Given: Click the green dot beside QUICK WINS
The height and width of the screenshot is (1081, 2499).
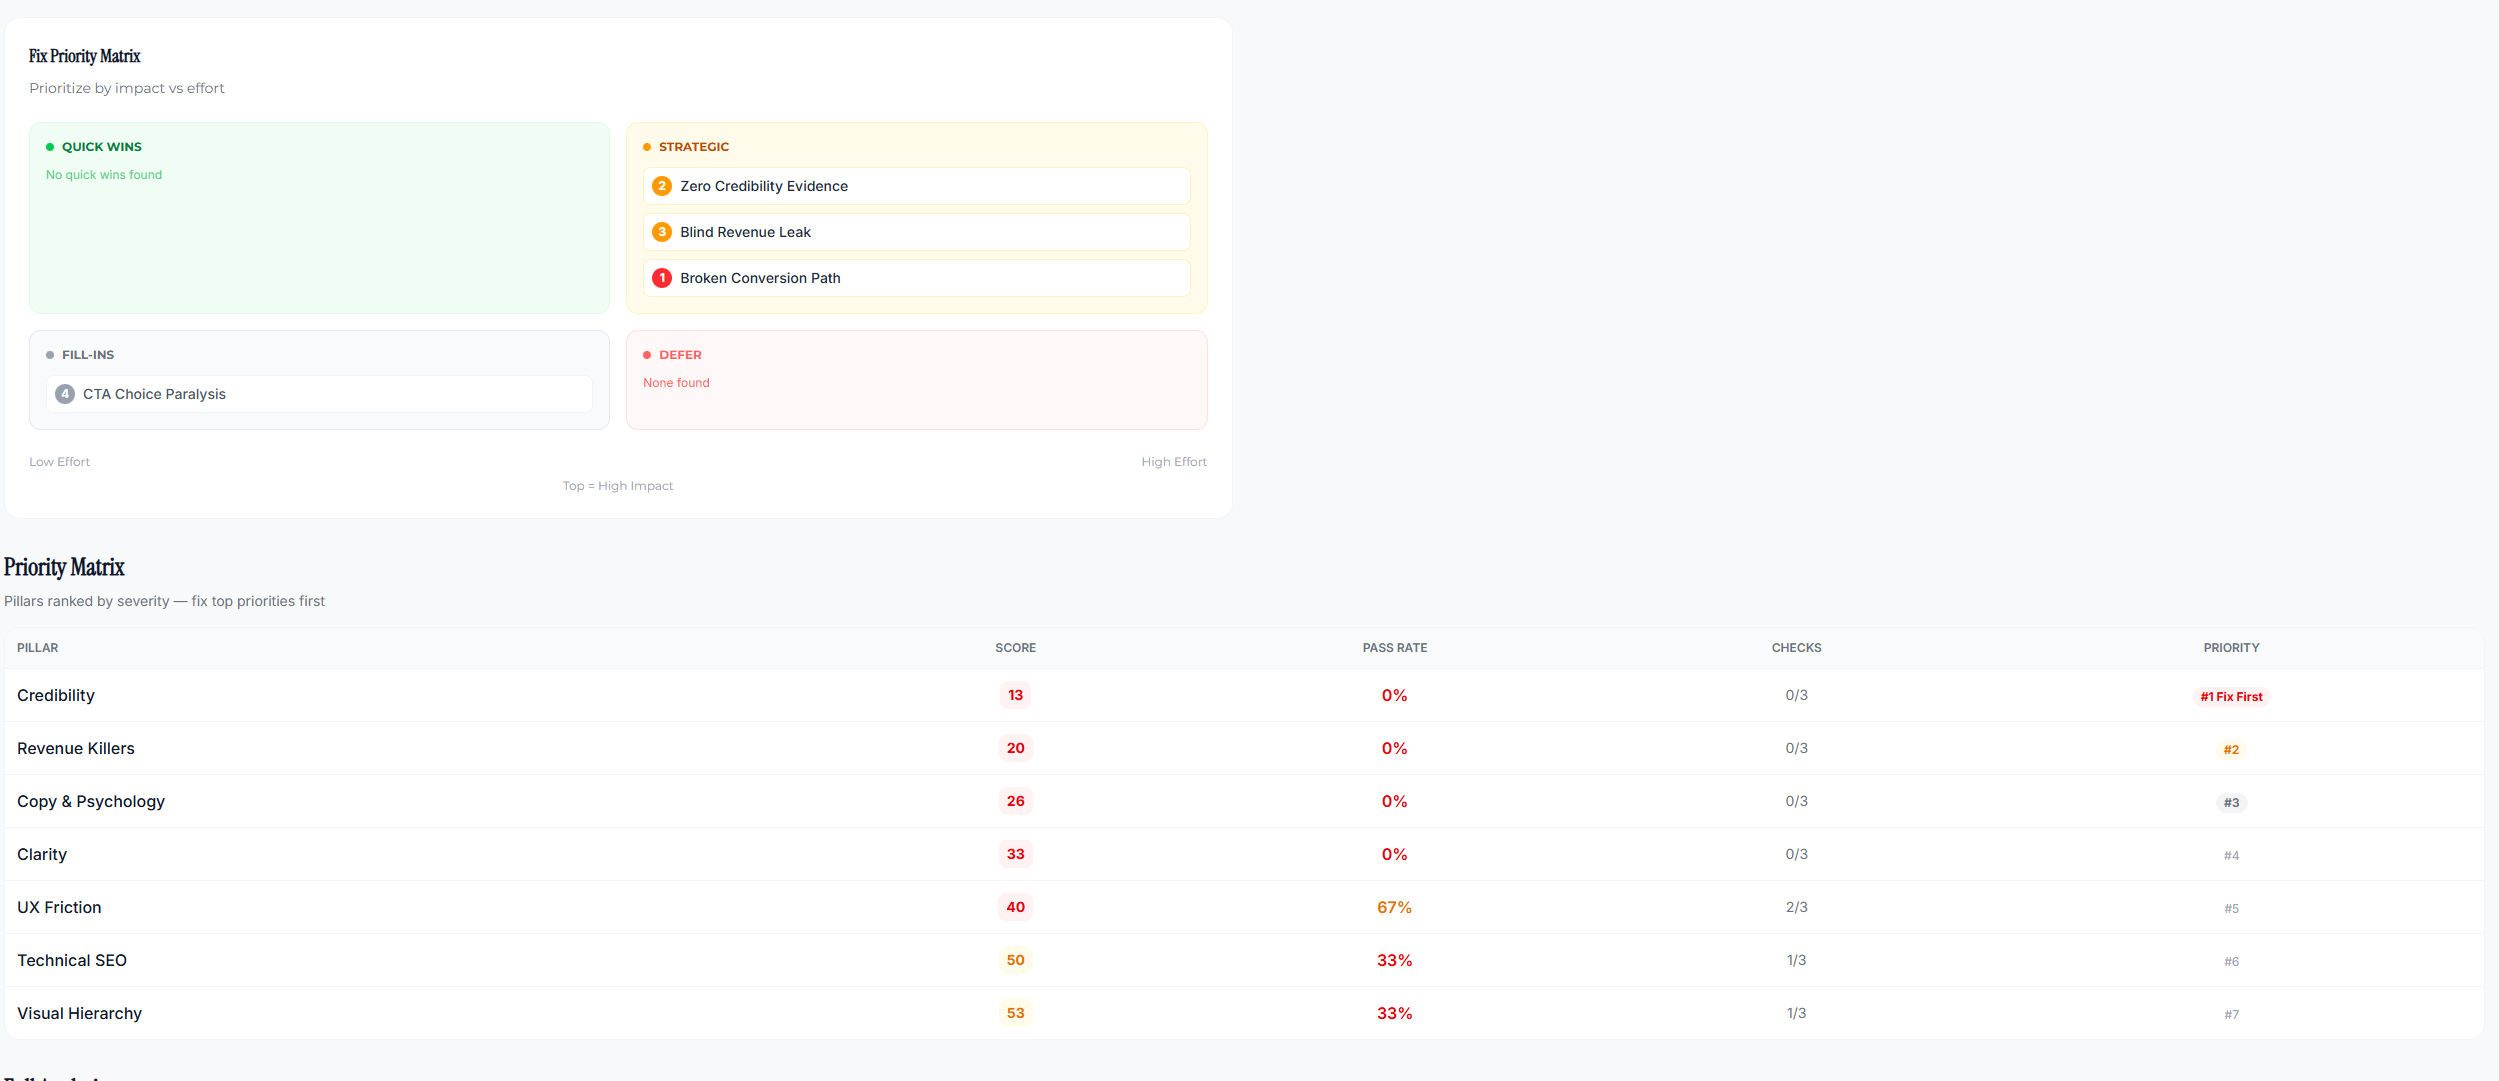Looking at the screenshot, I should [48, 146].
